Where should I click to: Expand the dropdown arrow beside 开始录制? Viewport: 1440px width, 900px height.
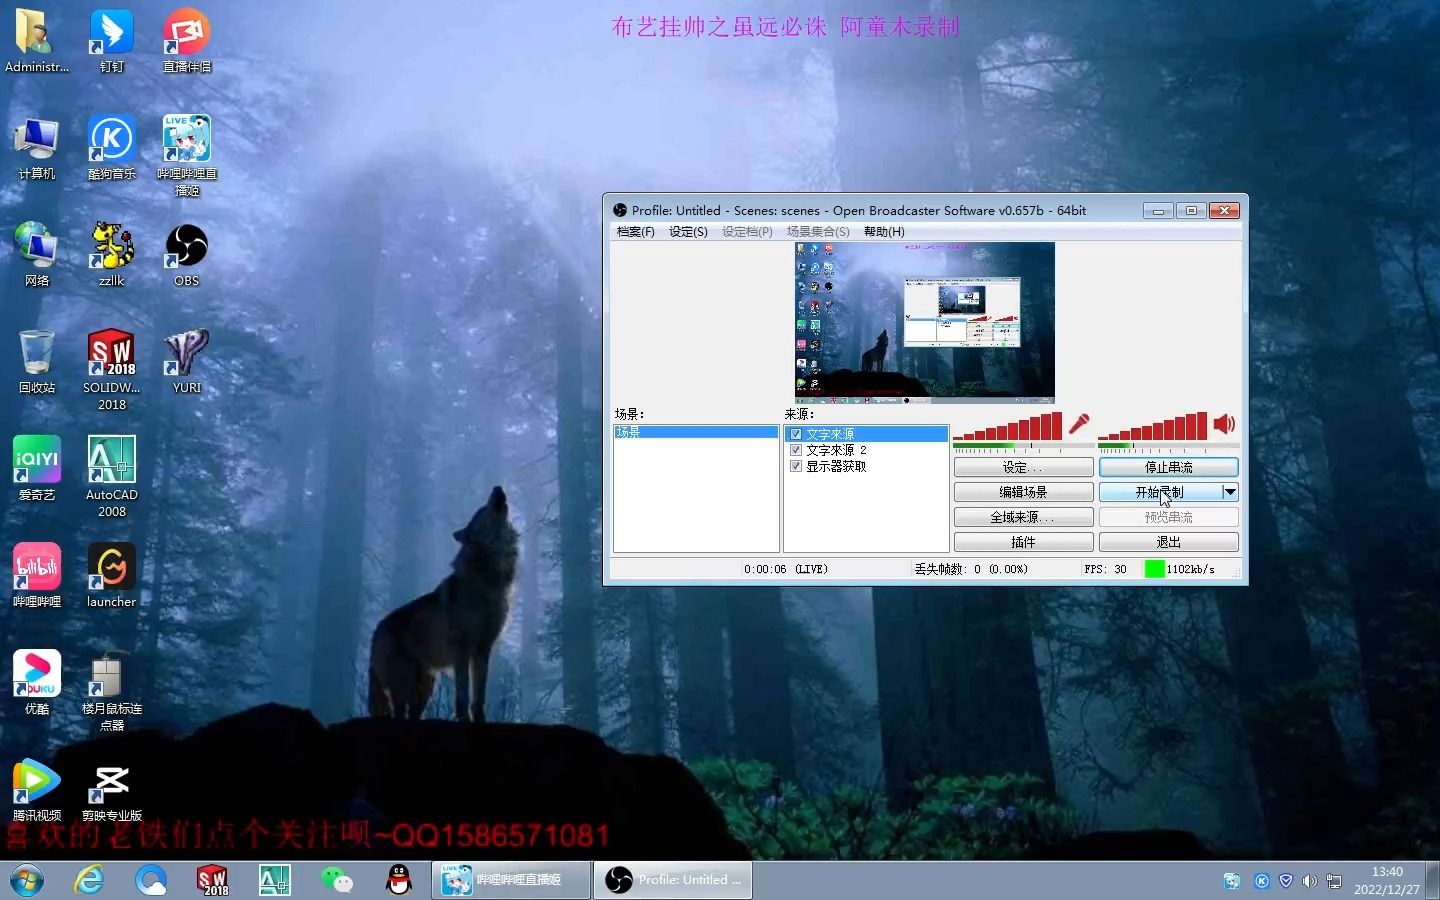point(1230,492)
